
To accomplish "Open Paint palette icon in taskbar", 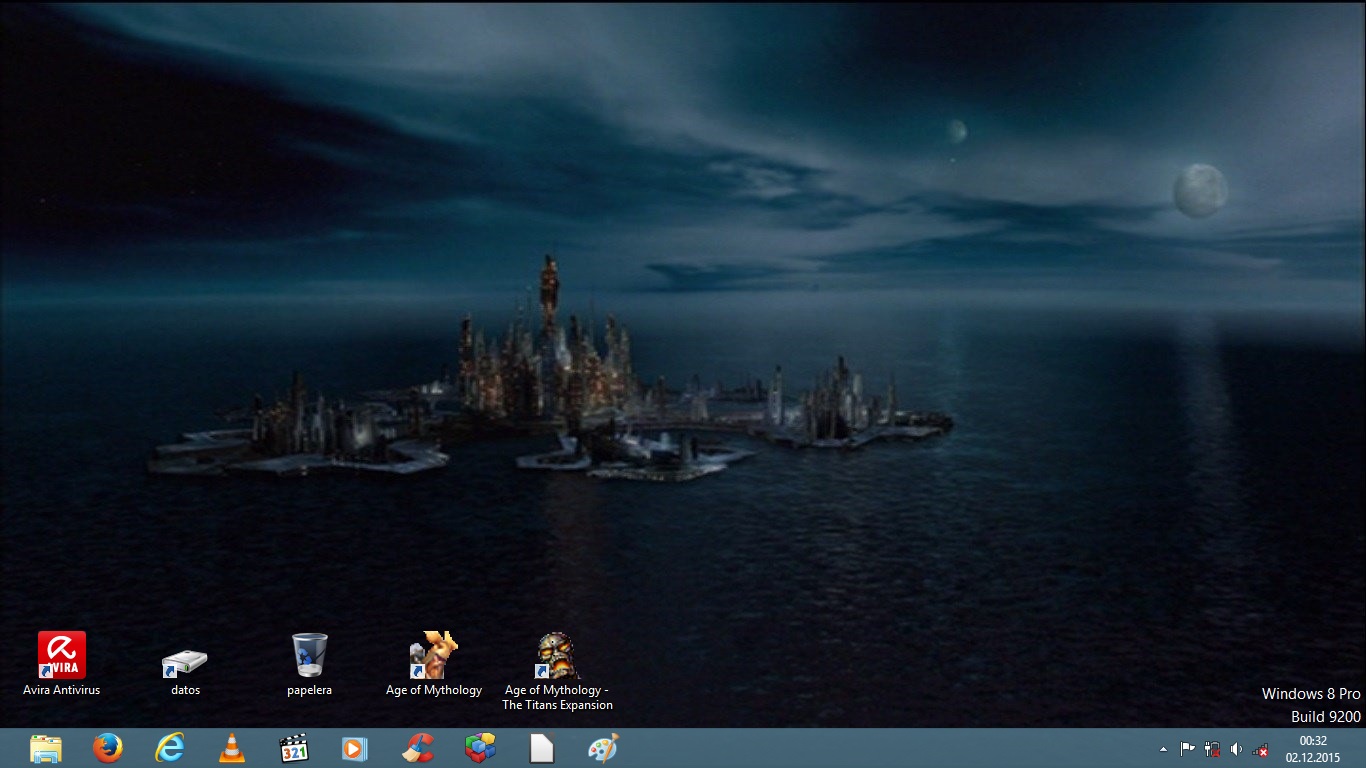I will (603, 748).
